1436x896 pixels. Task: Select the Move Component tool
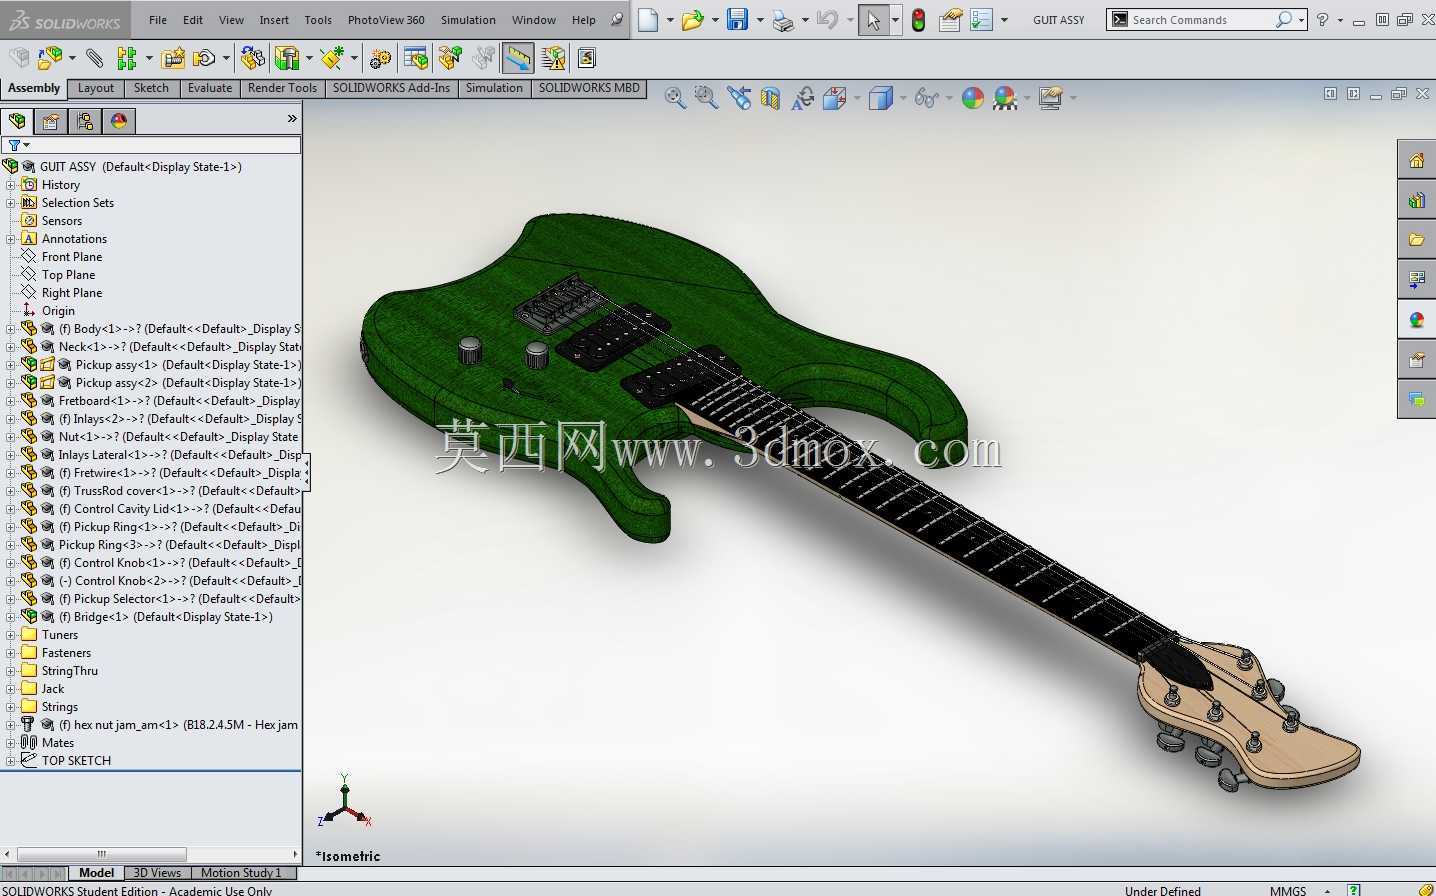(x=204, y=59)
